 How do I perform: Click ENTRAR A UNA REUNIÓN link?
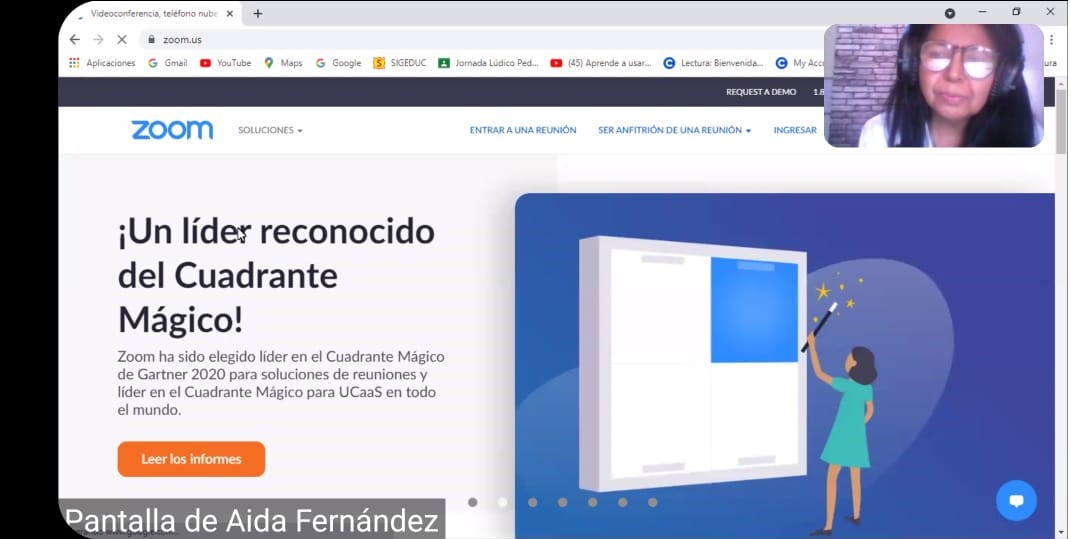(x=523, y=130)
